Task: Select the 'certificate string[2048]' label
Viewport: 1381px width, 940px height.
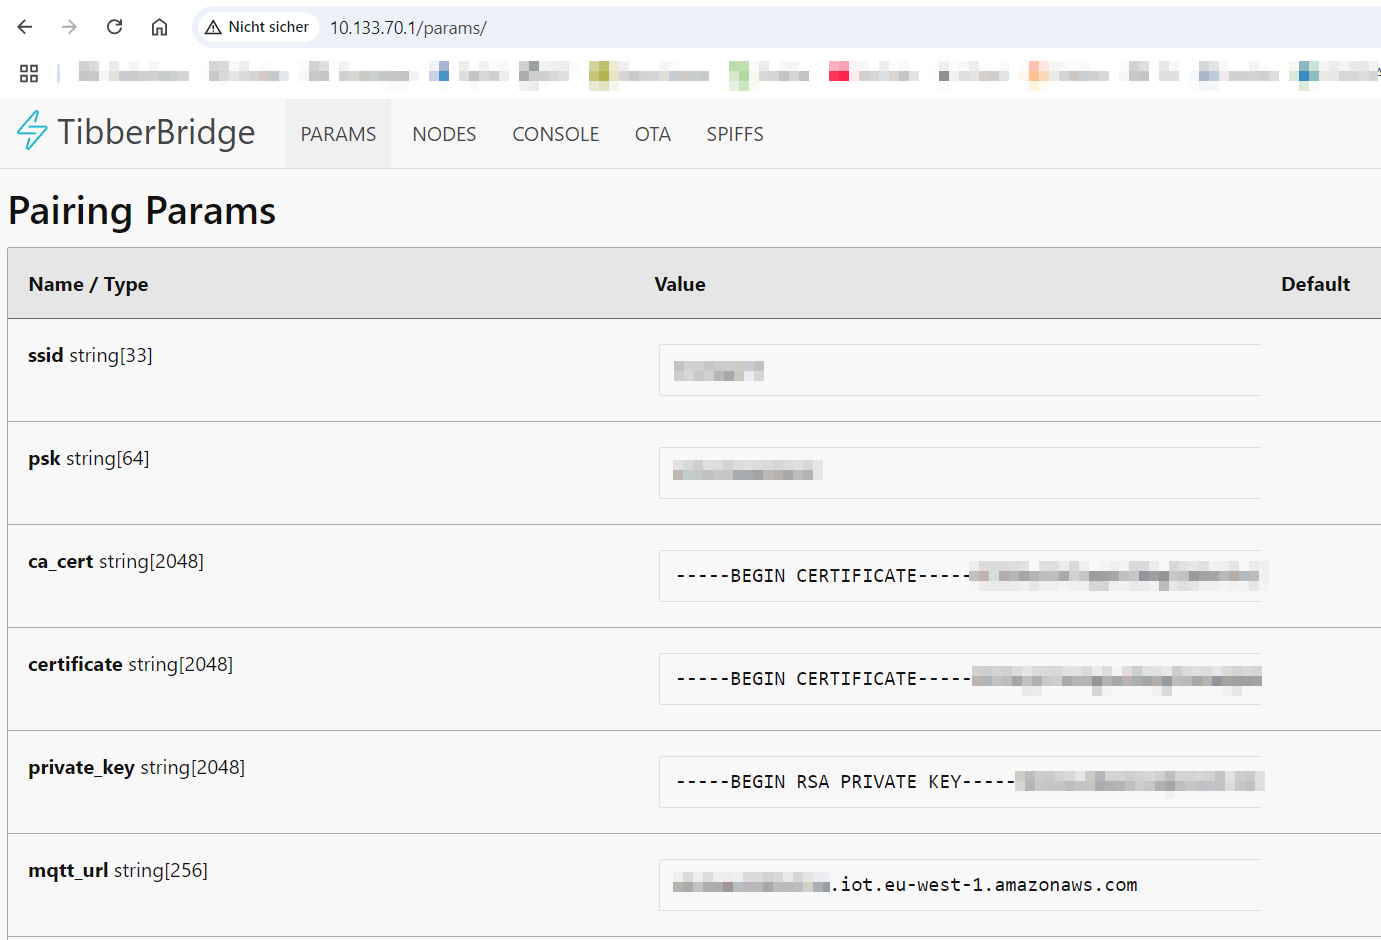Action: coord(130,664)
